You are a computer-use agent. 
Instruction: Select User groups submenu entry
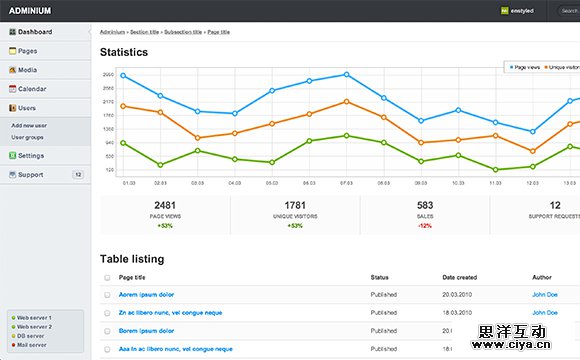pos(27,137)
